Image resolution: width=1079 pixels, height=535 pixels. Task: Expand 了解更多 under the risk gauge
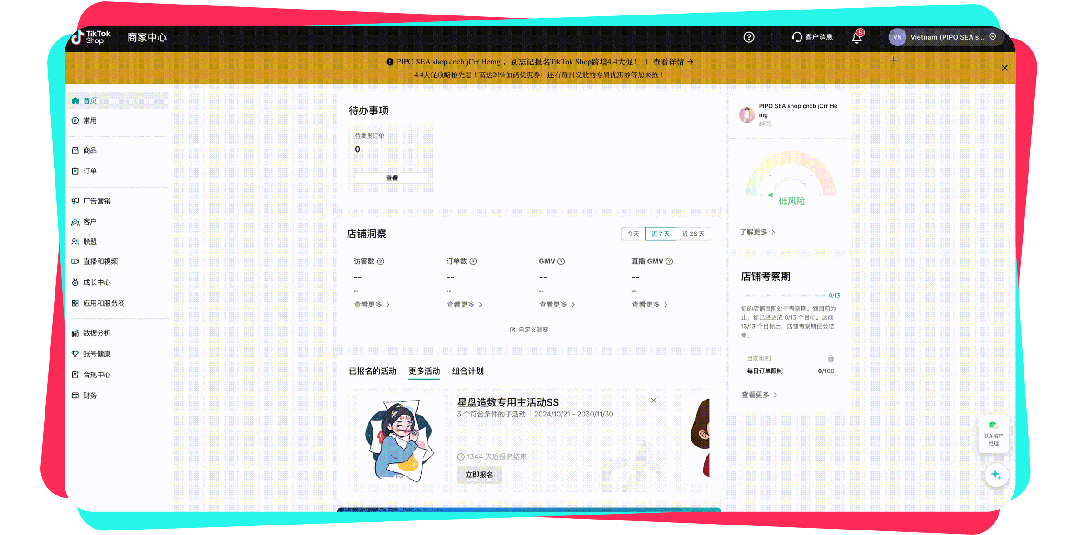click(757, 232)
